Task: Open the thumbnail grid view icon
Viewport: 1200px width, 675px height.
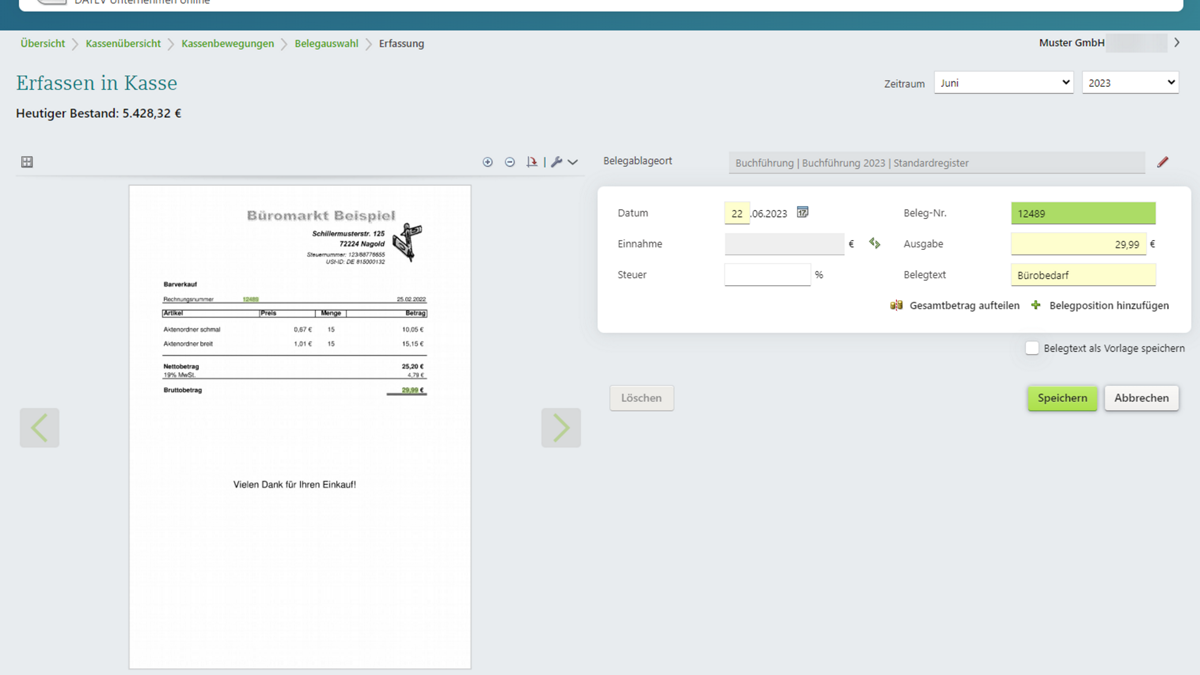Action: [x=27, y=162]
